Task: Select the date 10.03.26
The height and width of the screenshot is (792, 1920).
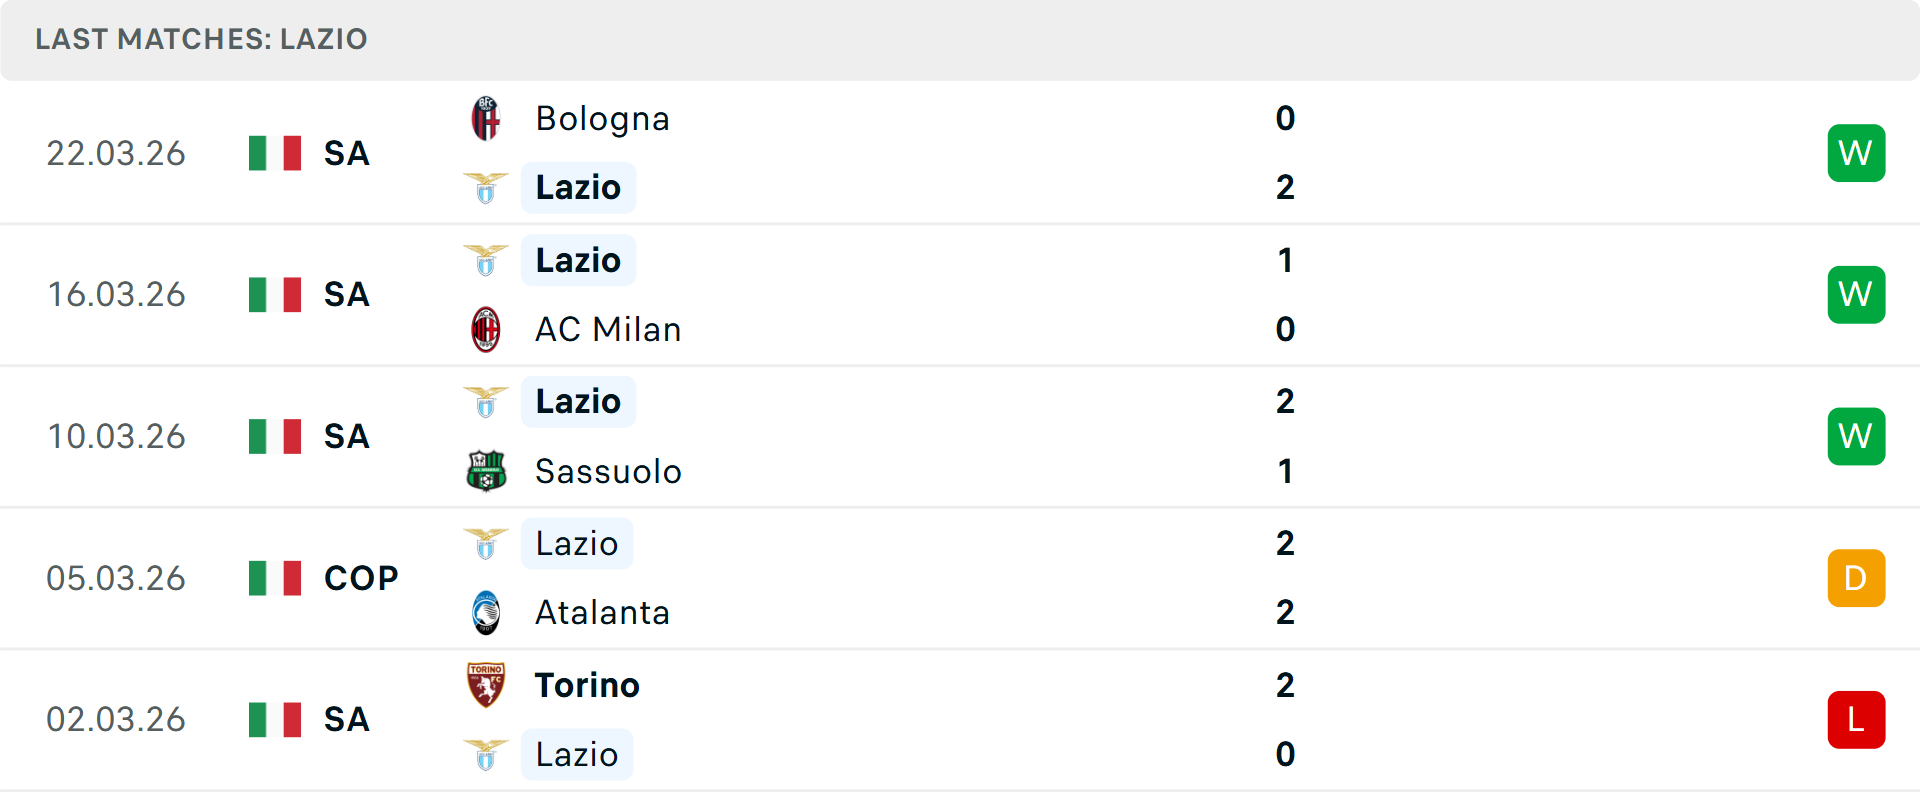Action: point(116,436)
